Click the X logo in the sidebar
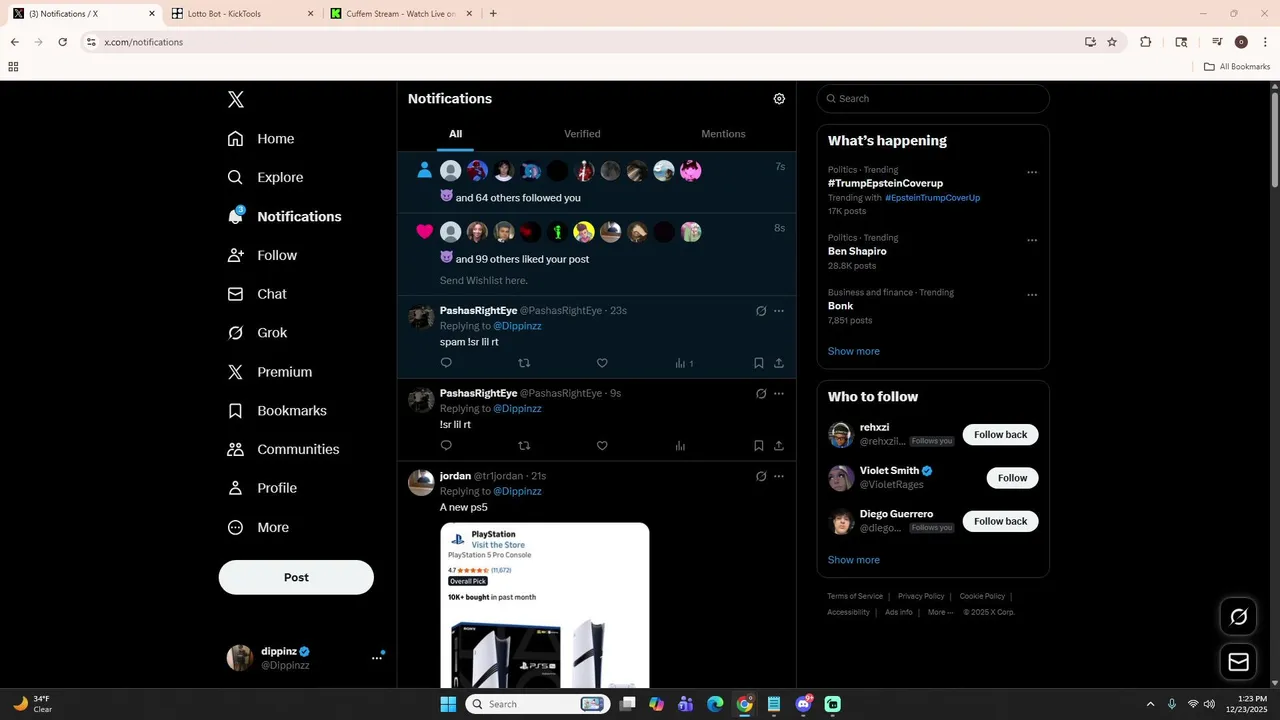 (x=236, y=99)
